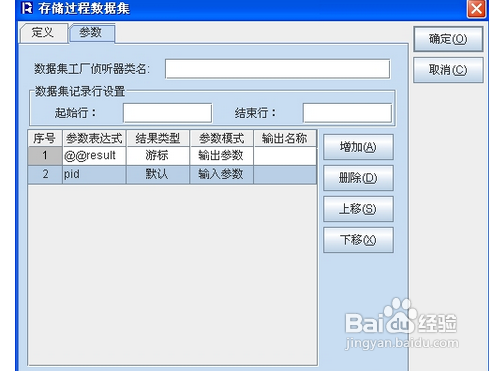The width and height of the screenshot is (489, 371).
Task: Focus the 数据集工厂侦听器类名 input field
Action: click(277, 69)
